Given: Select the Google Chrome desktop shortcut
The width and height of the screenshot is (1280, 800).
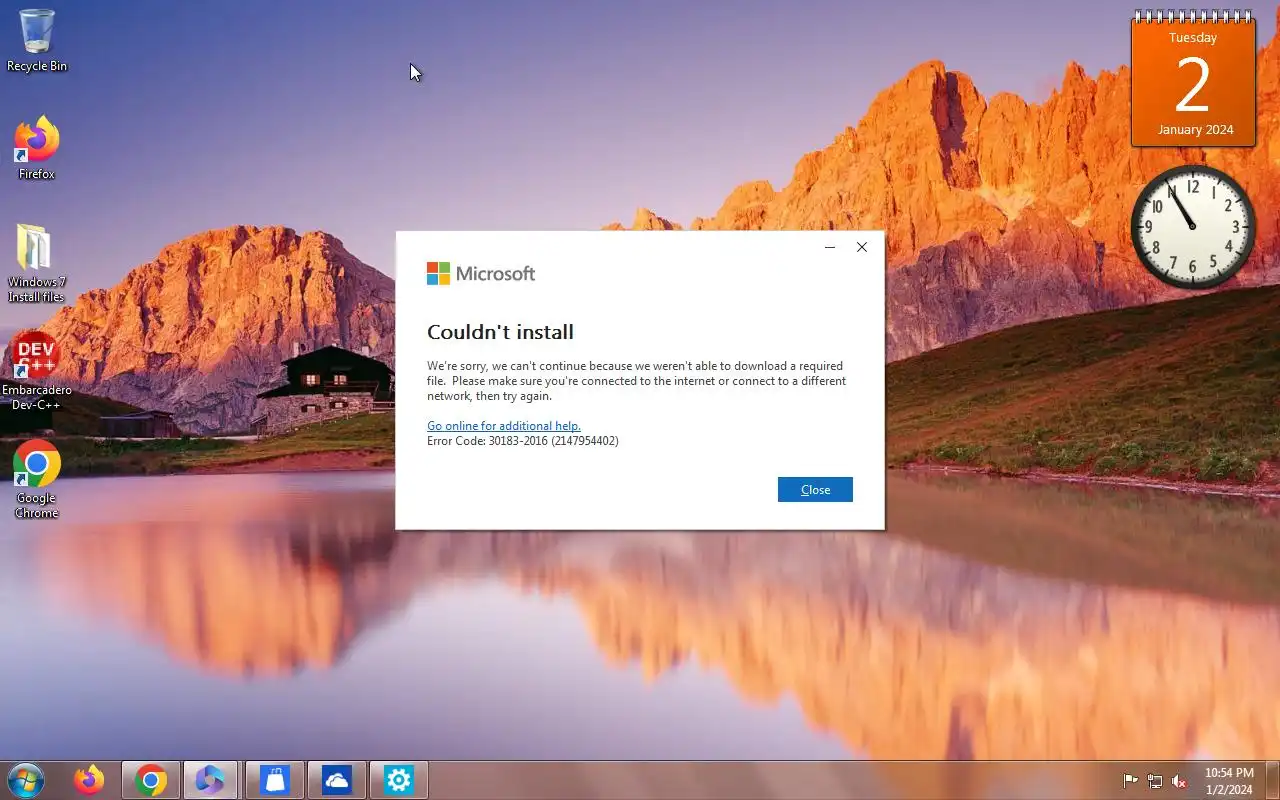Looking at the screenshot, I should (37, 479).
